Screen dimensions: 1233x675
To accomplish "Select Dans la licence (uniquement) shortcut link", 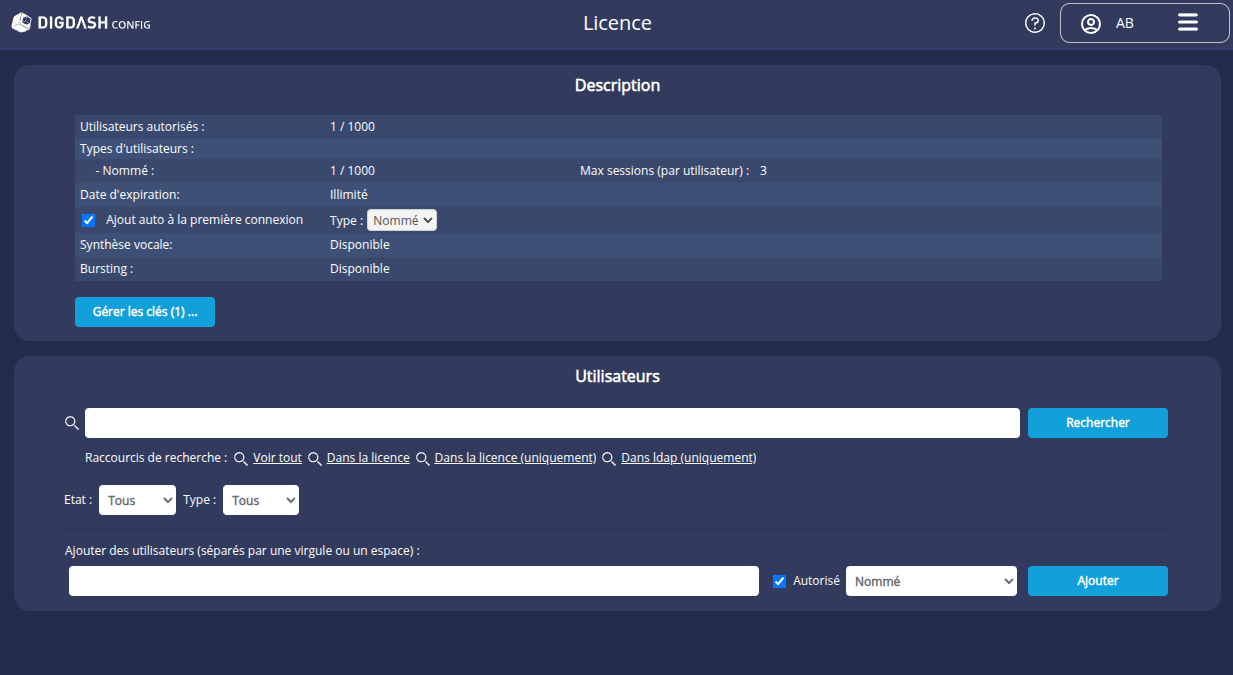I will (x=515, y=458).
